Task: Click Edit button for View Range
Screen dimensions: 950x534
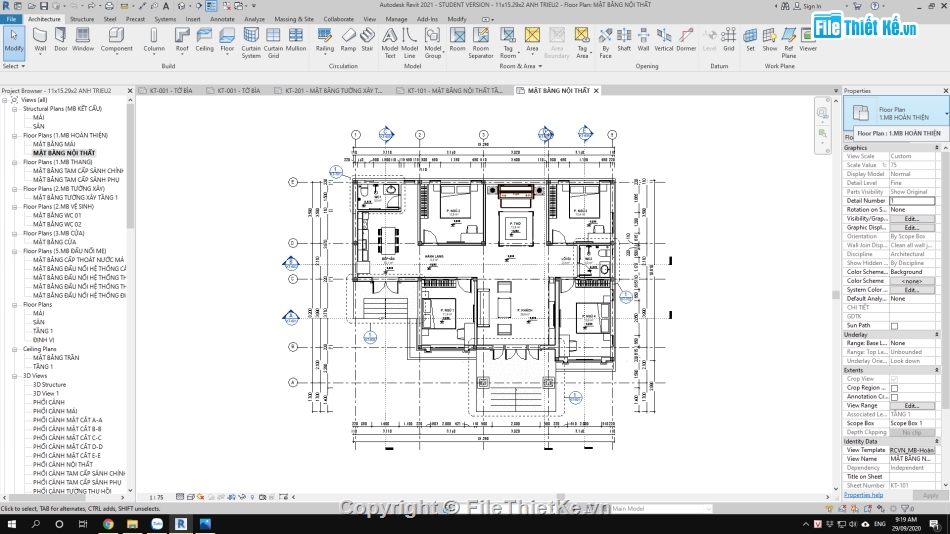Action: (912, 406)
